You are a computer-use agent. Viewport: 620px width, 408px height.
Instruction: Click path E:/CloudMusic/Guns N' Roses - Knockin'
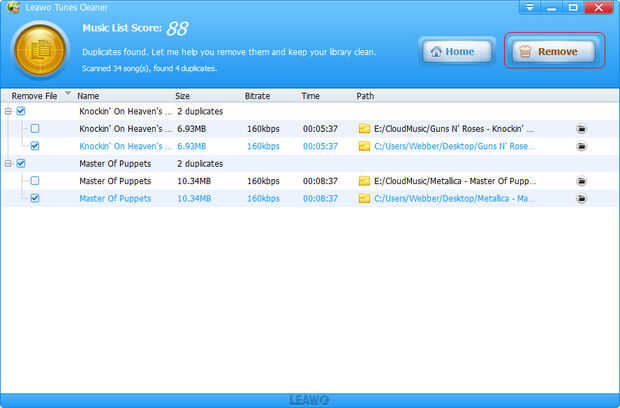tap(454, 129)
